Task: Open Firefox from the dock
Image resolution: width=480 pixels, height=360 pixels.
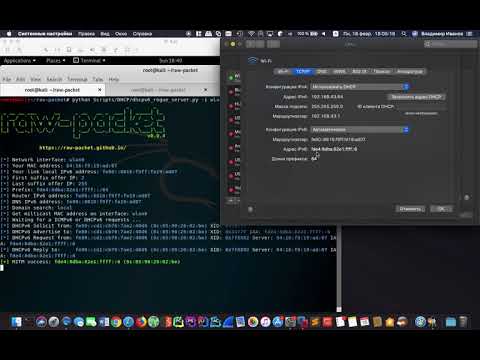Action: tap(141, 322)
